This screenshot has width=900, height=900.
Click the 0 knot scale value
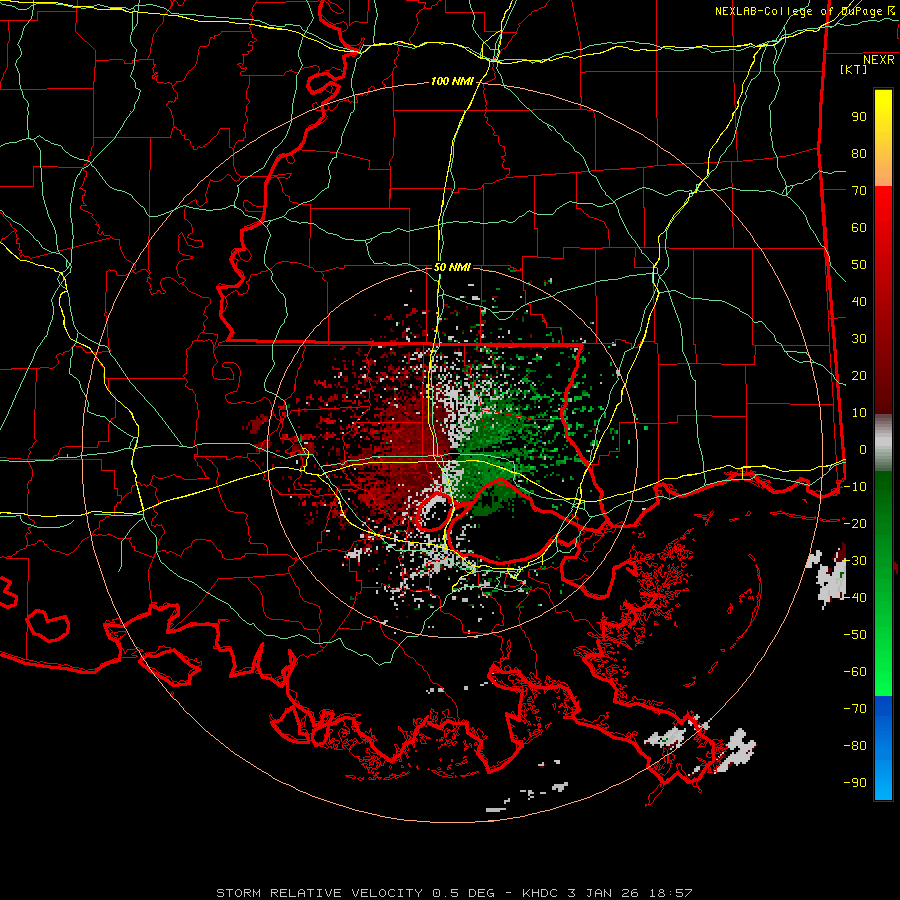pos(863,450)
